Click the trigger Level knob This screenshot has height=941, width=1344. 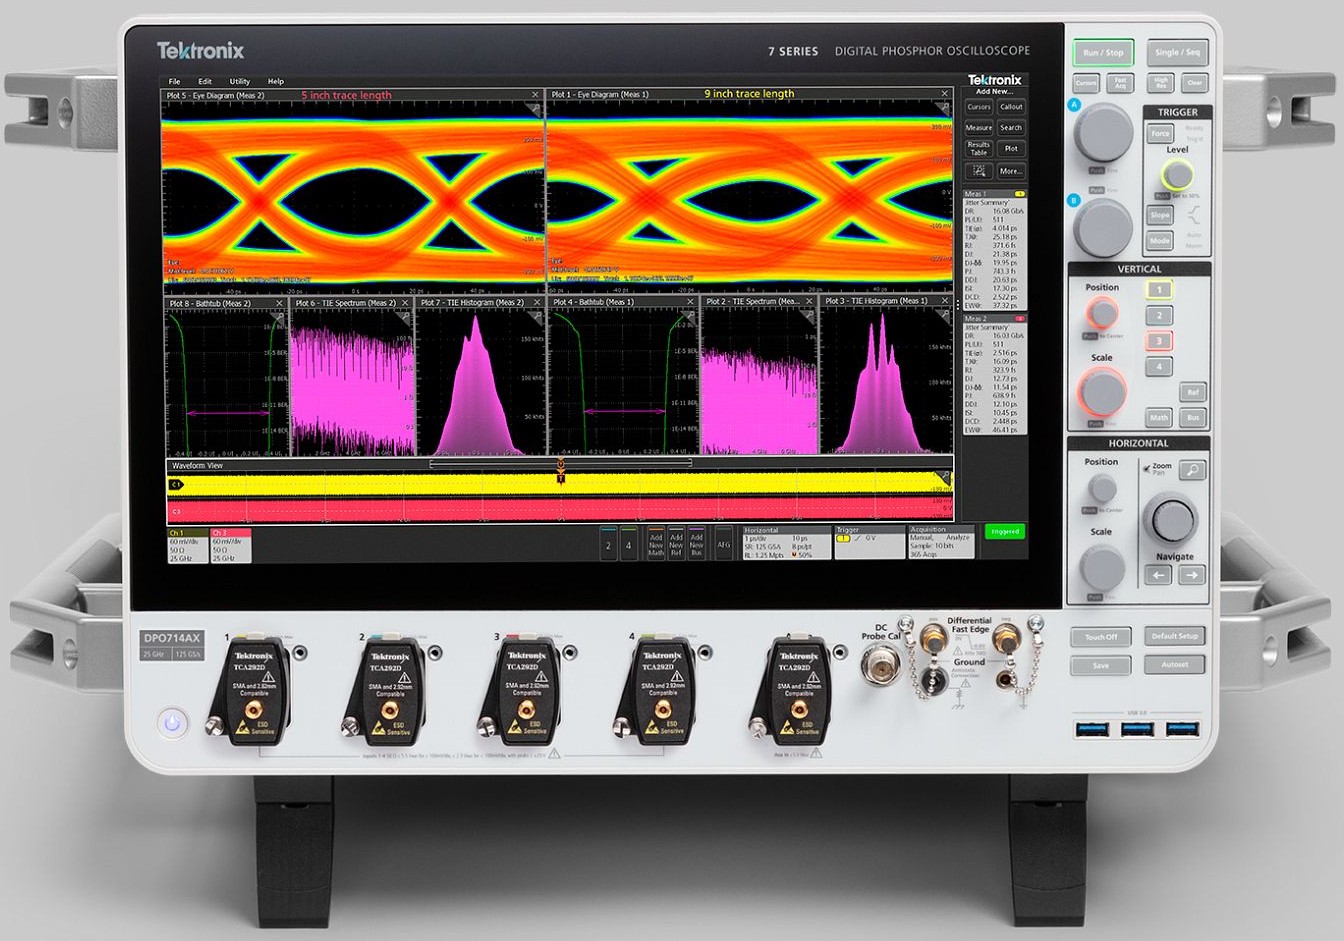pyautogui.click(x=1179, y=175)
